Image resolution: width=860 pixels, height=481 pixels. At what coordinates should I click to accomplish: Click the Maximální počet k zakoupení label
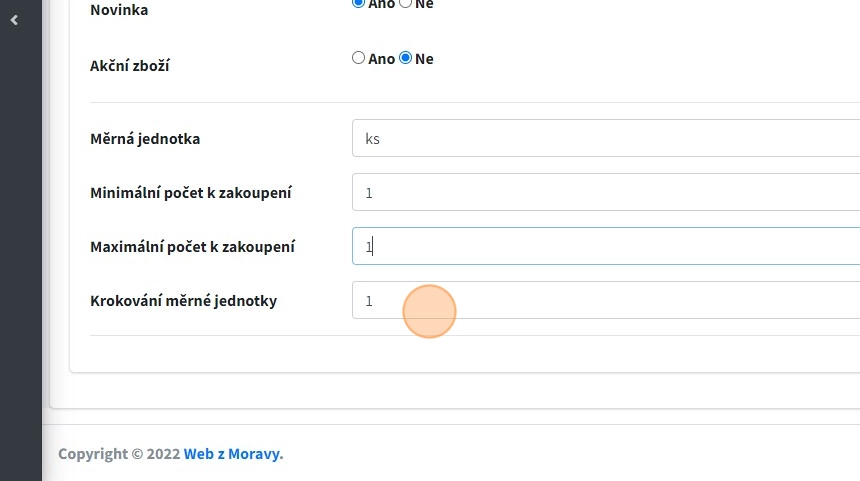(x=192, y=247)
